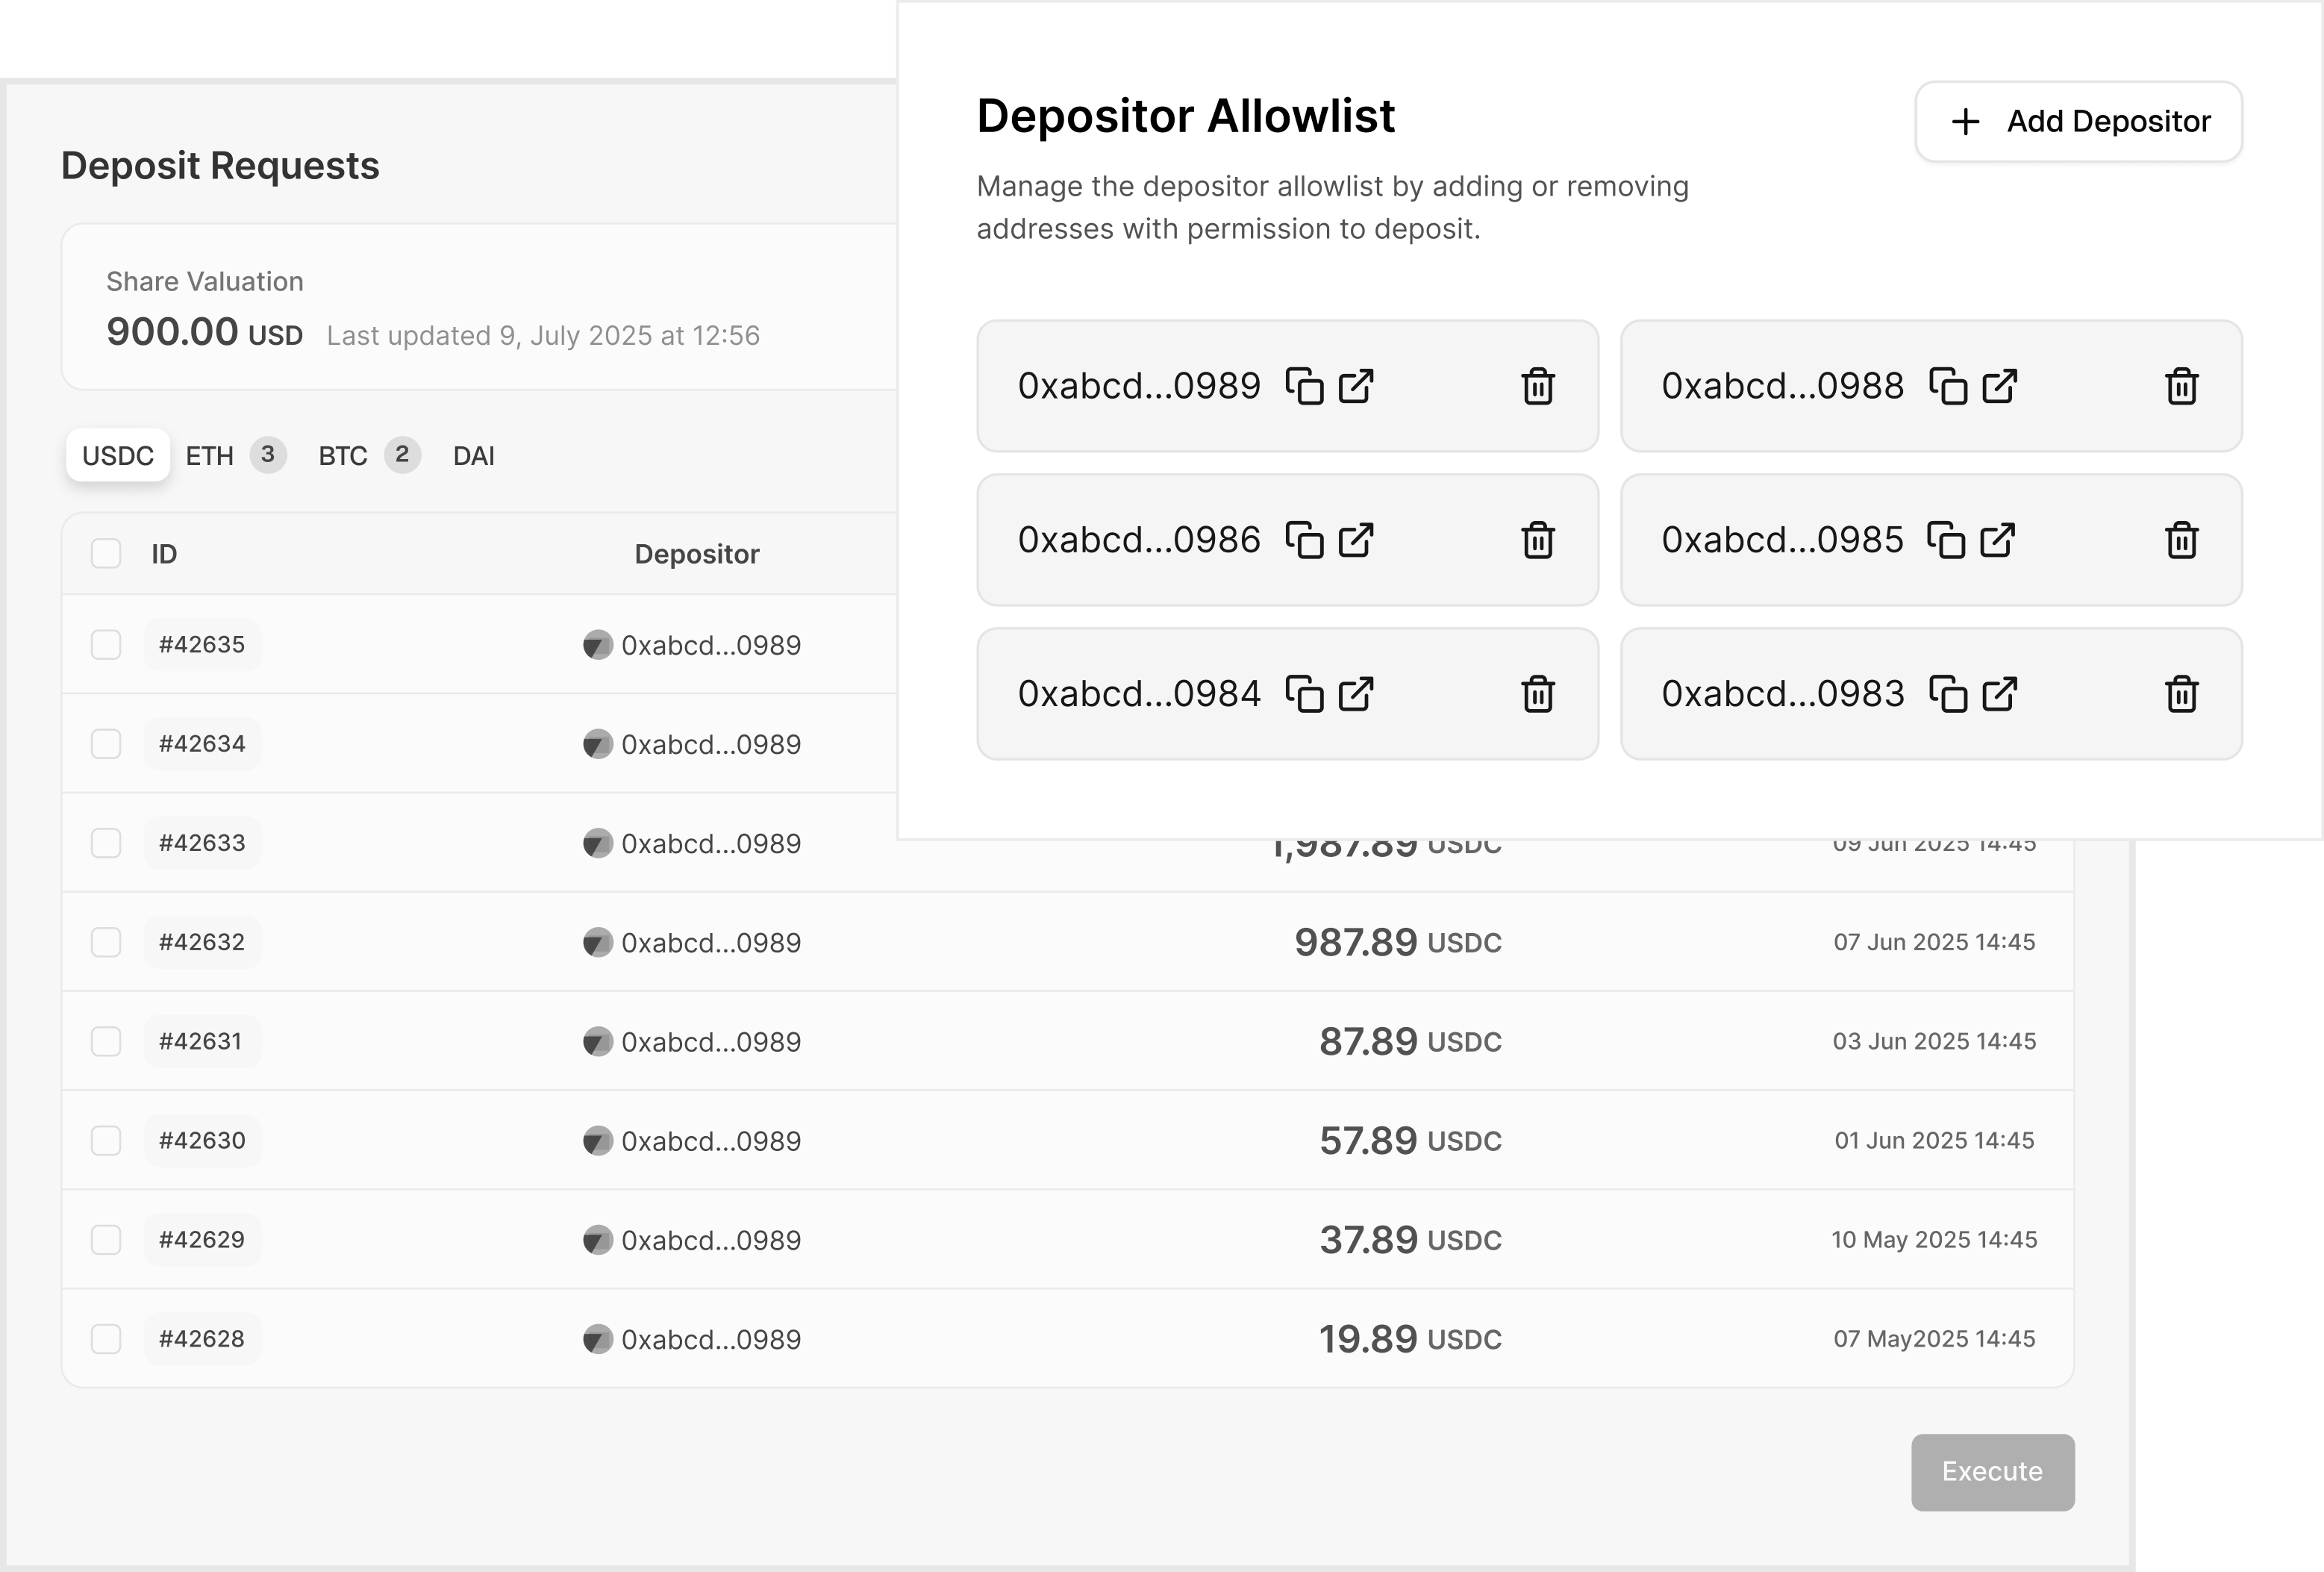2324x1572 pixels.
Task: Open 0xabcd...0988 via external link icon
Action: pos(1999,386)
